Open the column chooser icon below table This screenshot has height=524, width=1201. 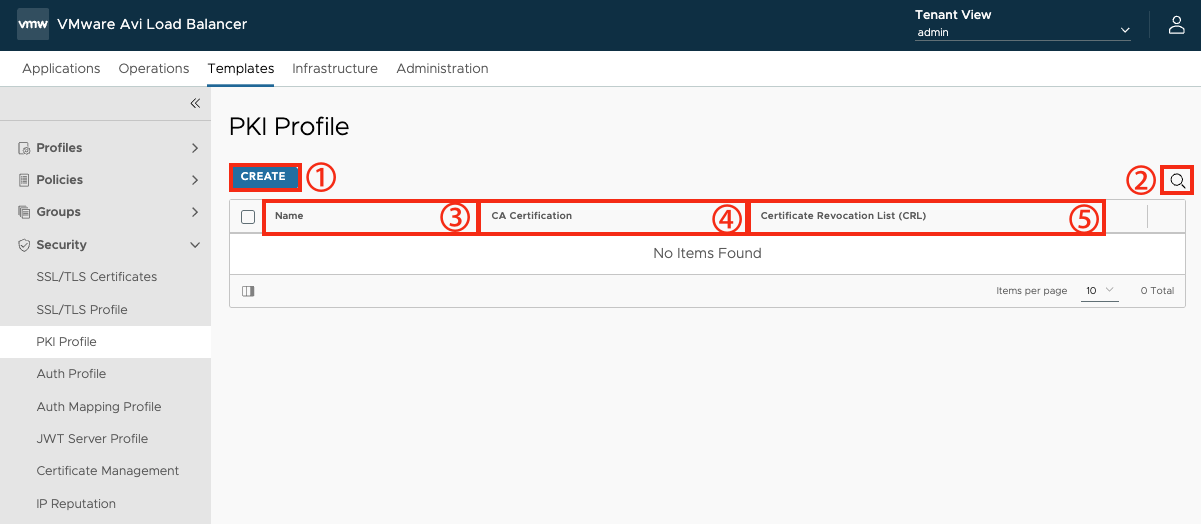tap(248, 291)
